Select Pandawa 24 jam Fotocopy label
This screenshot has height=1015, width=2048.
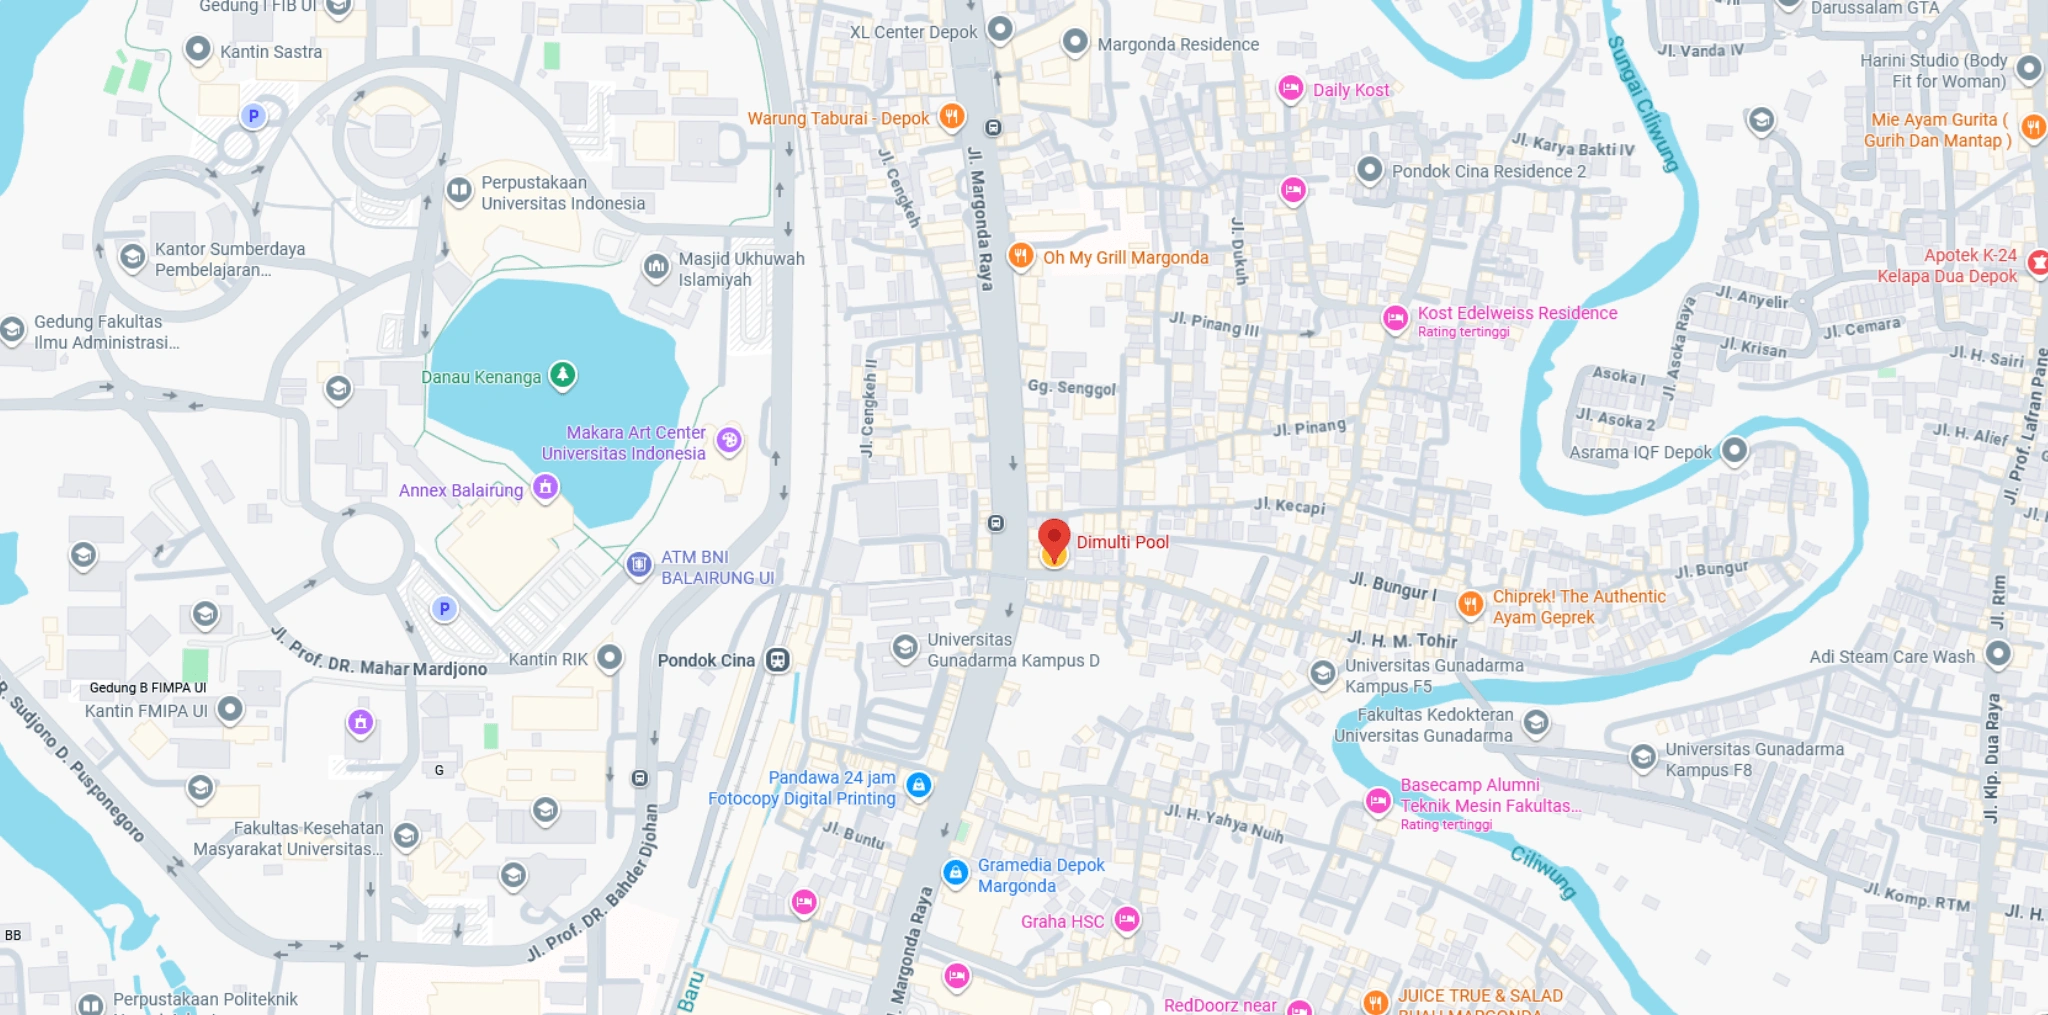coord(802,788)
